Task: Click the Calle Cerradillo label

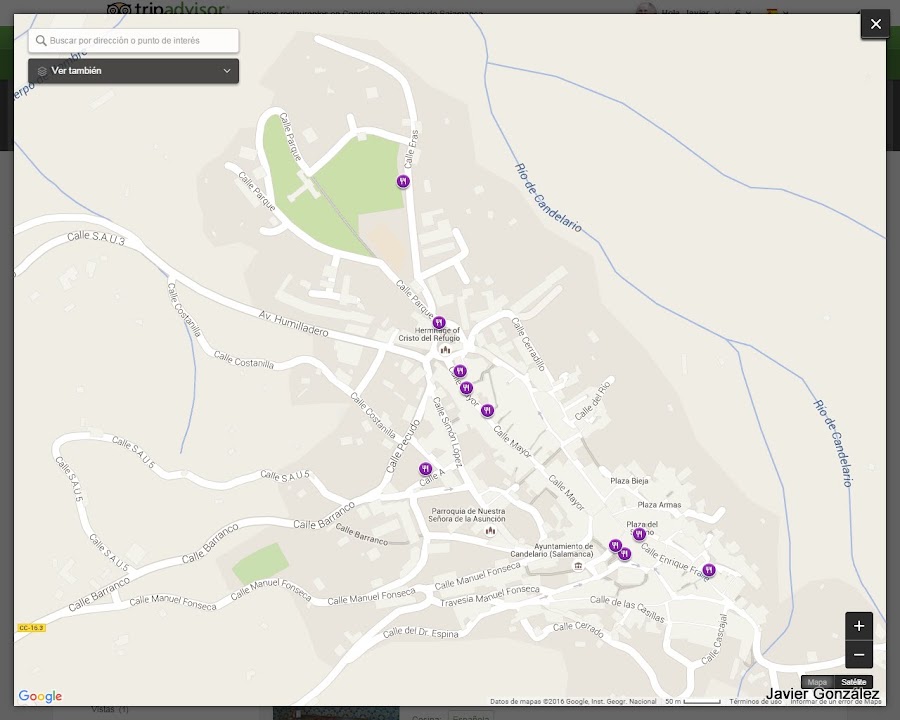Action: 528,344
